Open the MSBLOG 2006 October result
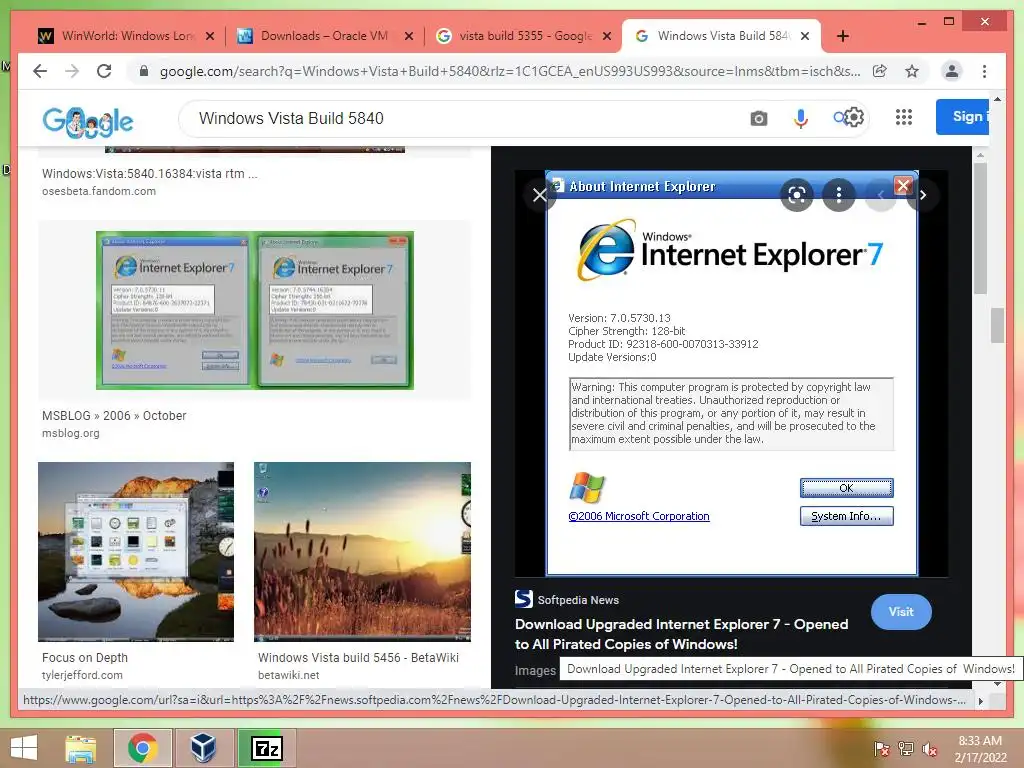This screenshot has height=768, width=1024. click(x=114, y=415)
